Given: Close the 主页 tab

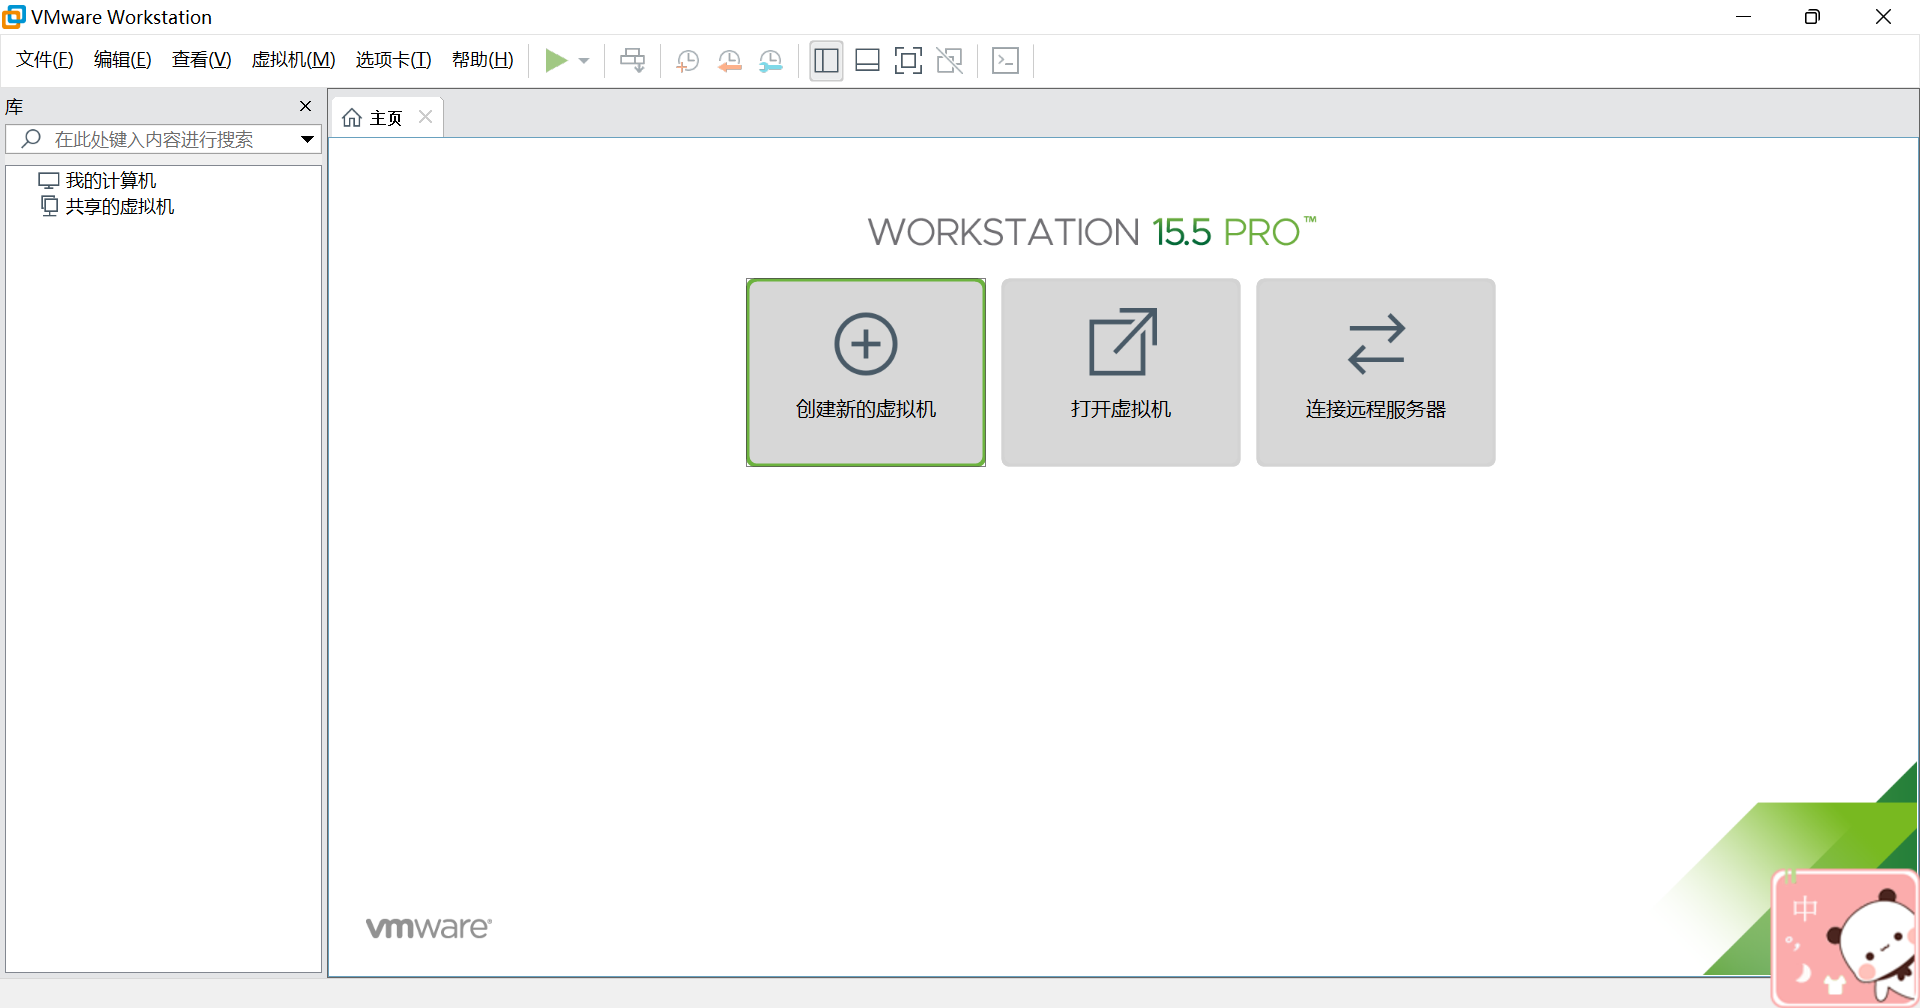Looking at the screenshot, I should [426, 117].
